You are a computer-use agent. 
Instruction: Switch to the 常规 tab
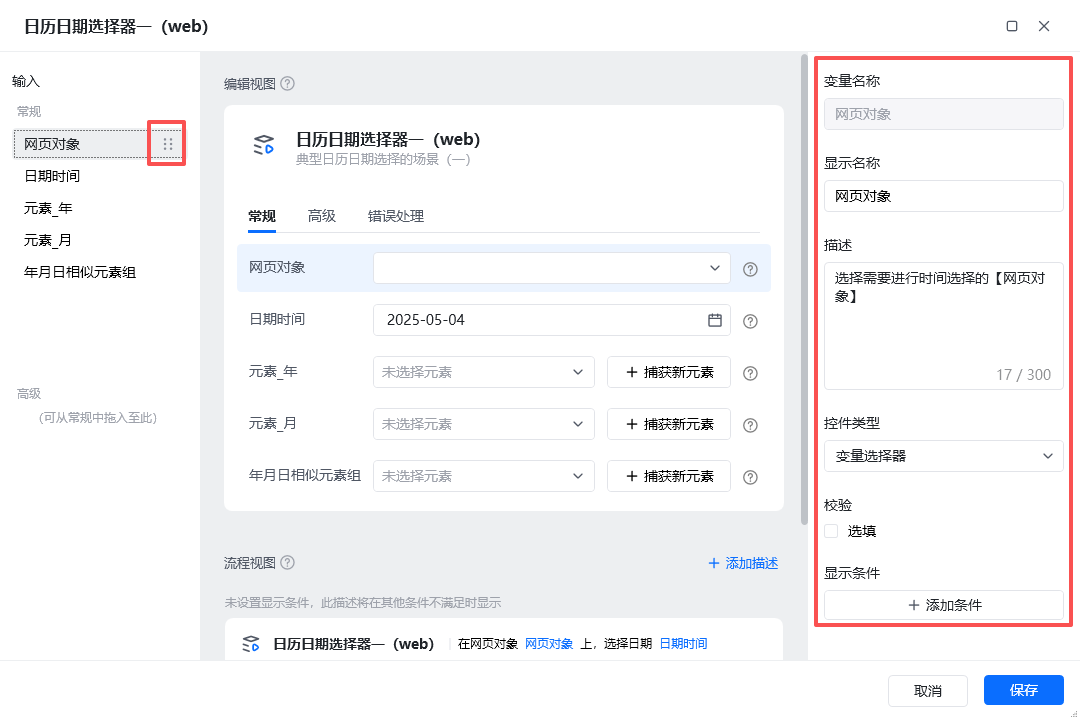(262, 216)
